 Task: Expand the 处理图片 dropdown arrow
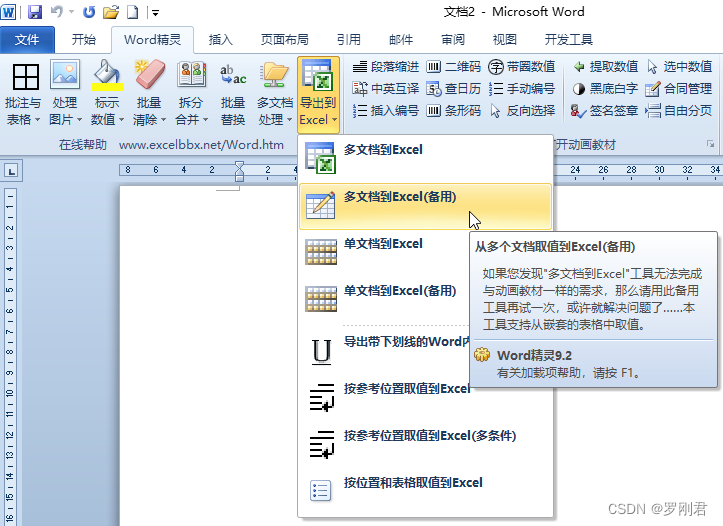(79, 120)
